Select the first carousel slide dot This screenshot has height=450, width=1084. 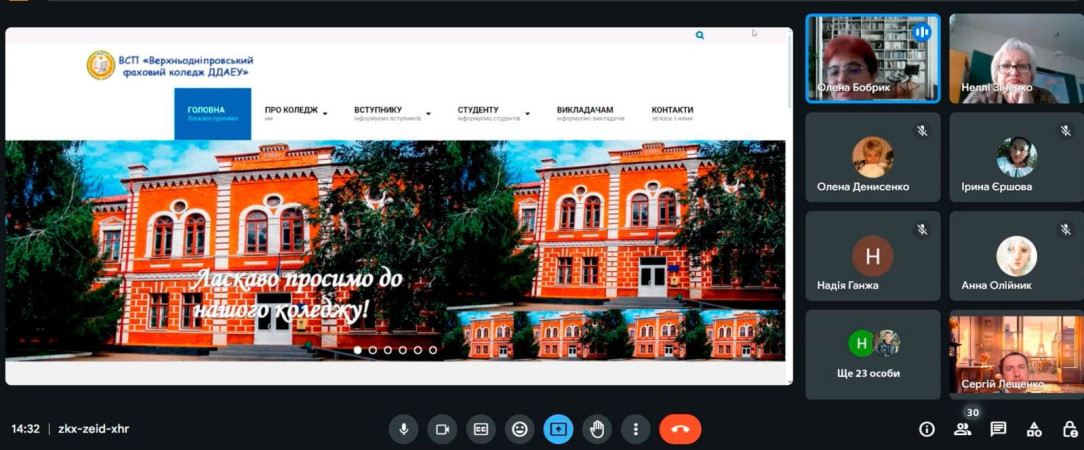pos(358,350)
